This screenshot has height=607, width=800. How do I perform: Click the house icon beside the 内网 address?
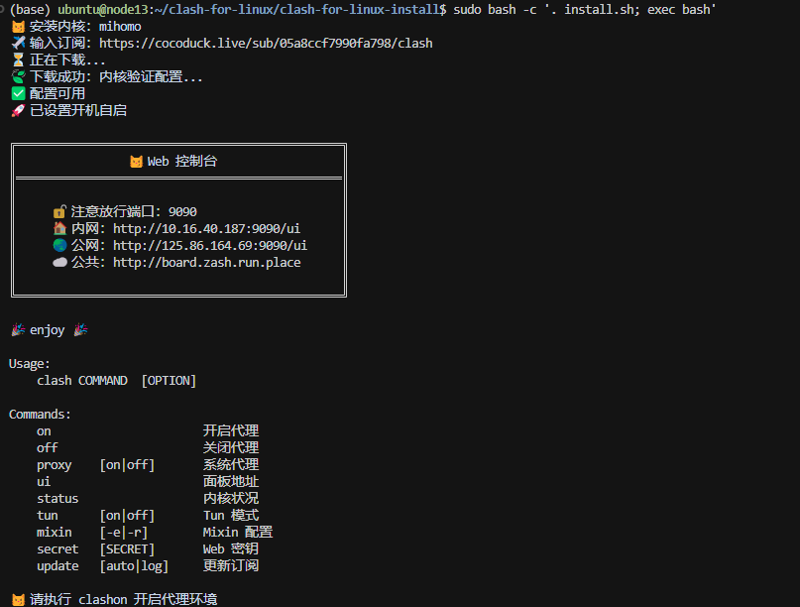[58, 228]
